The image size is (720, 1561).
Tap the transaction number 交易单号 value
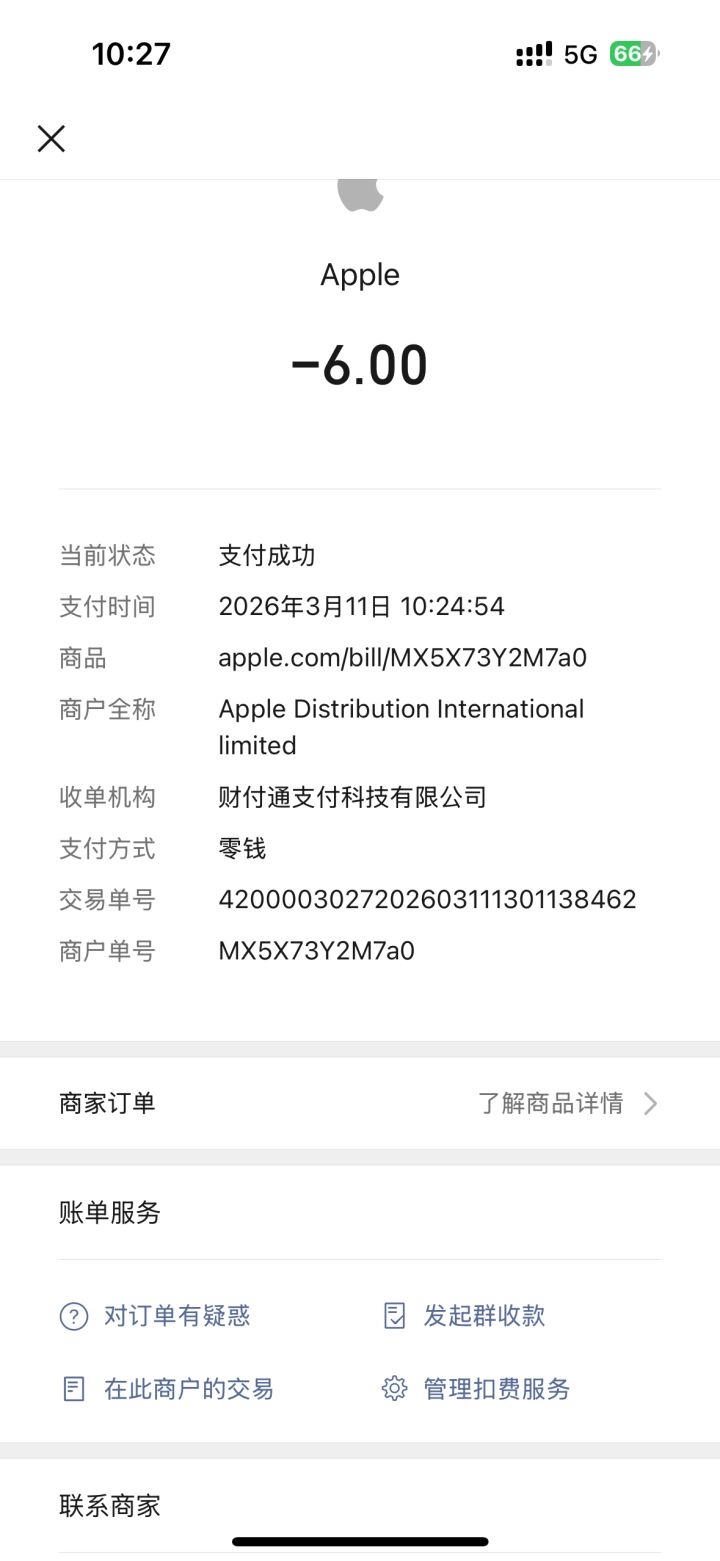pos(427,899)
